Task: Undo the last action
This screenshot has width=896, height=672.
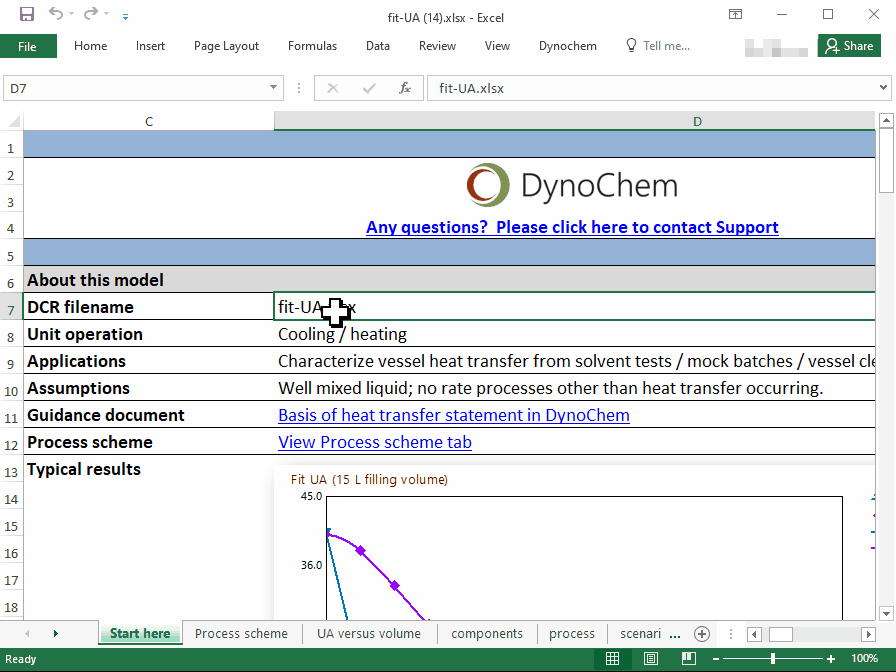Action: pos(56,15)
